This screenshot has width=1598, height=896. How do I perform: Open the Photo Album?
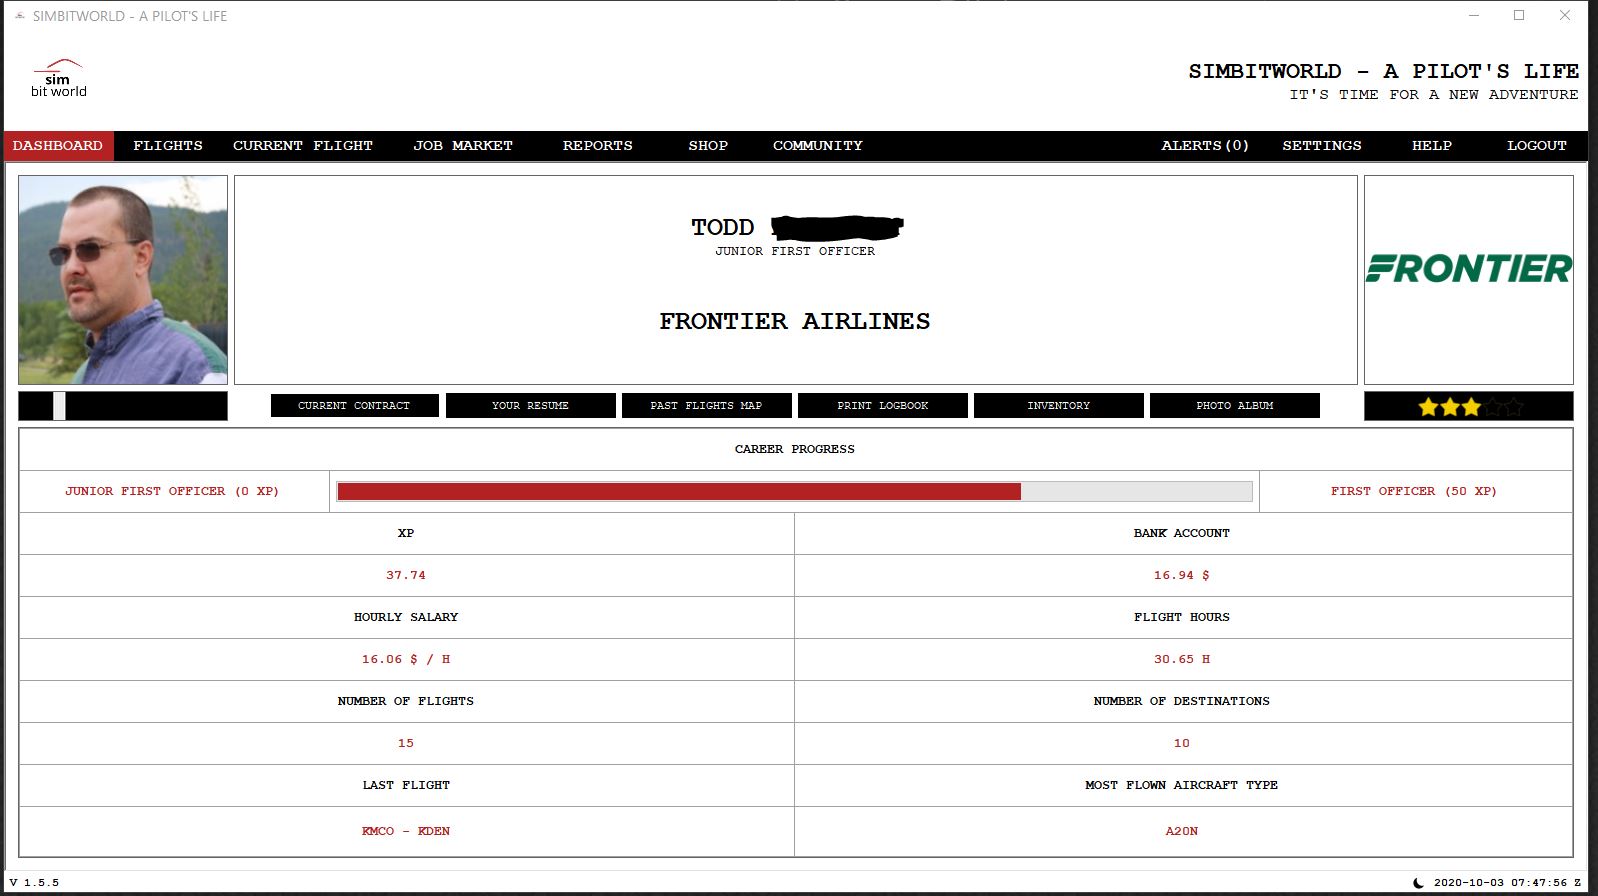(1235, 406)
